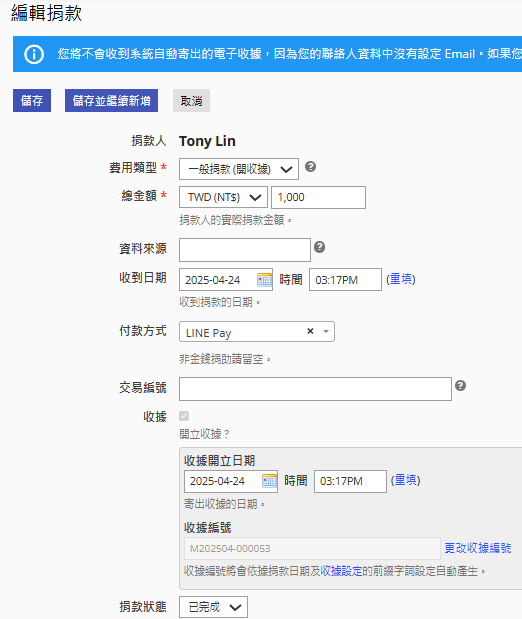
Task: Toggle the 收據 checkbox
Action: [184, 416]
